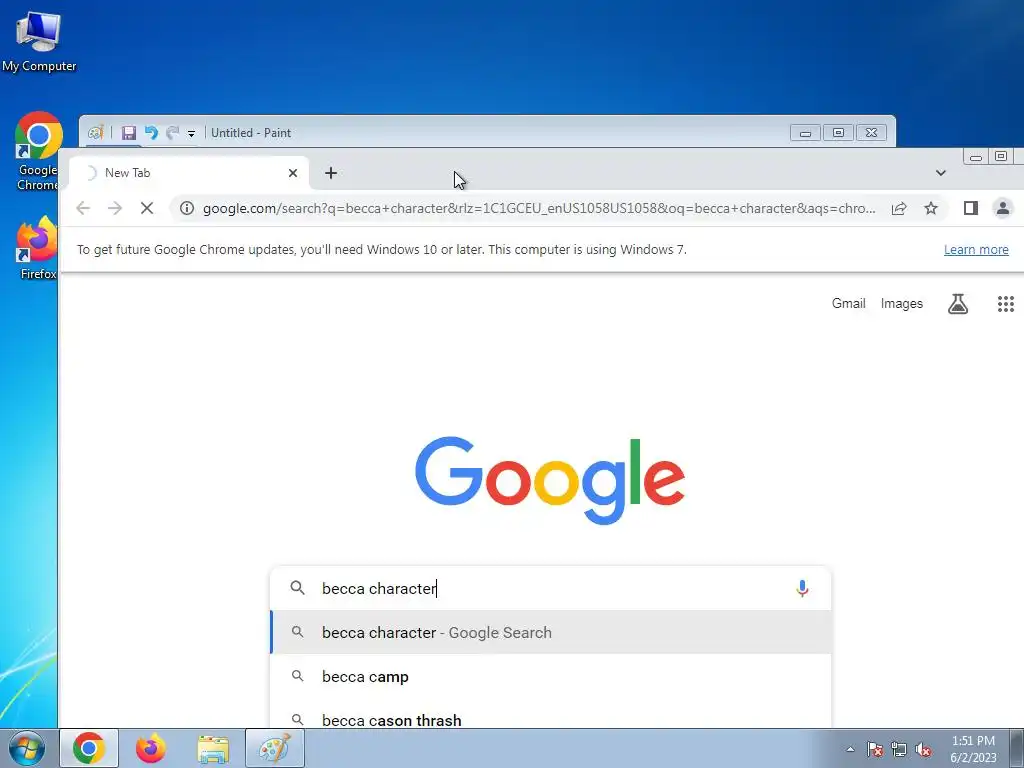Image resolution: width=1024 pixels, height=768 pixels.
Task: Click Save icon in Paint title bar
Action: point(129,133)
